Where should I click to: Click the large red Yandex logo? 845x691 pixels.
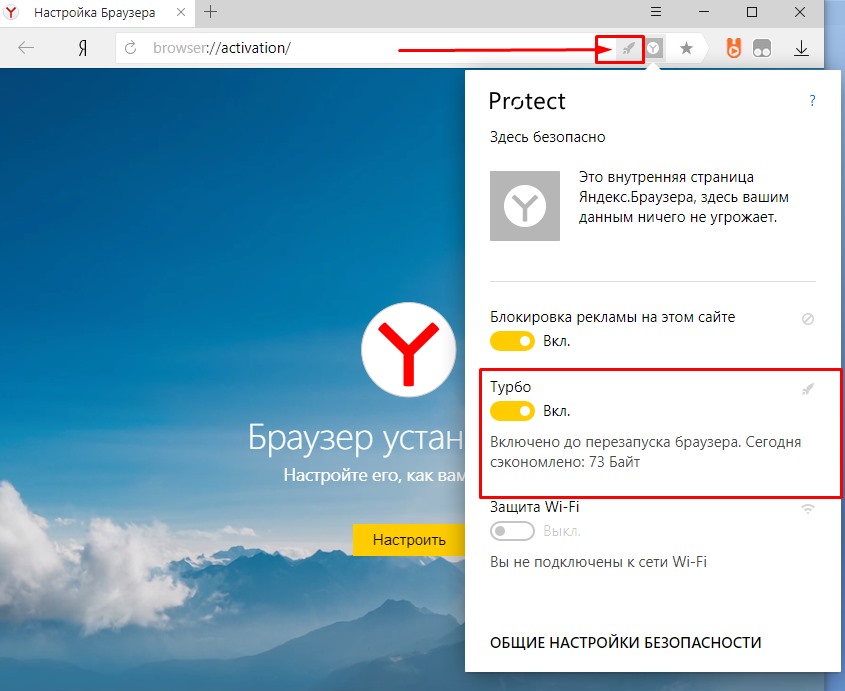[408, 350]
